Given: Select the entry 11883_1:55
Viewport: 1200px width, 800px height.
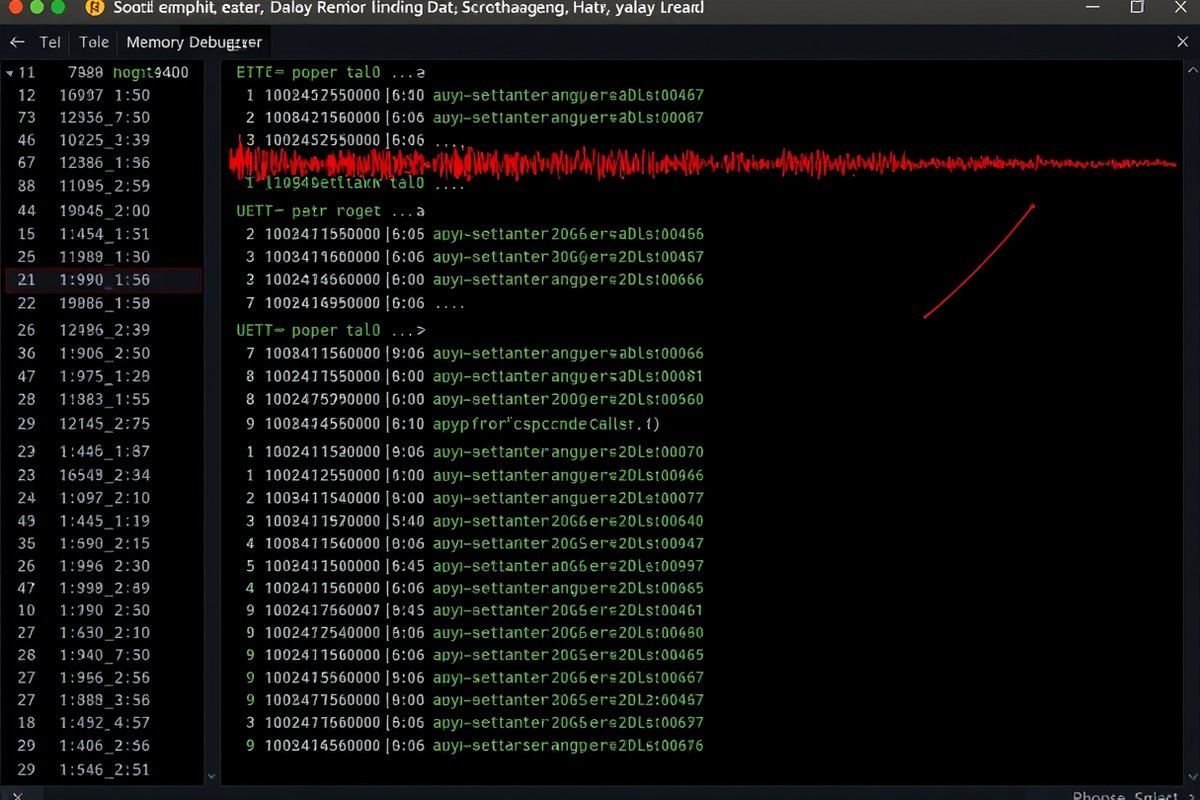Looking at the screenshot, I should (104, 399).
